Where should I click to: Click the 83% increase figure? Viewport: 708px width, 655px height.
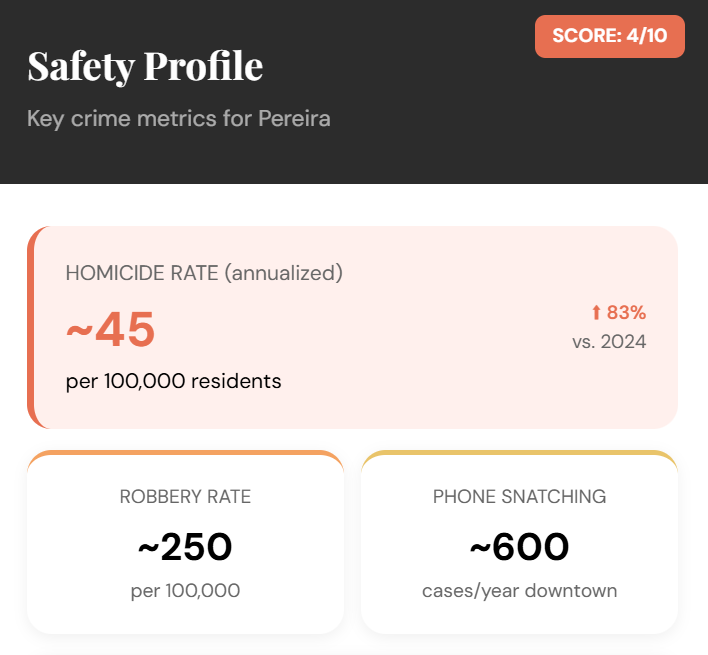pyautogui.click(x=626, y=313)
